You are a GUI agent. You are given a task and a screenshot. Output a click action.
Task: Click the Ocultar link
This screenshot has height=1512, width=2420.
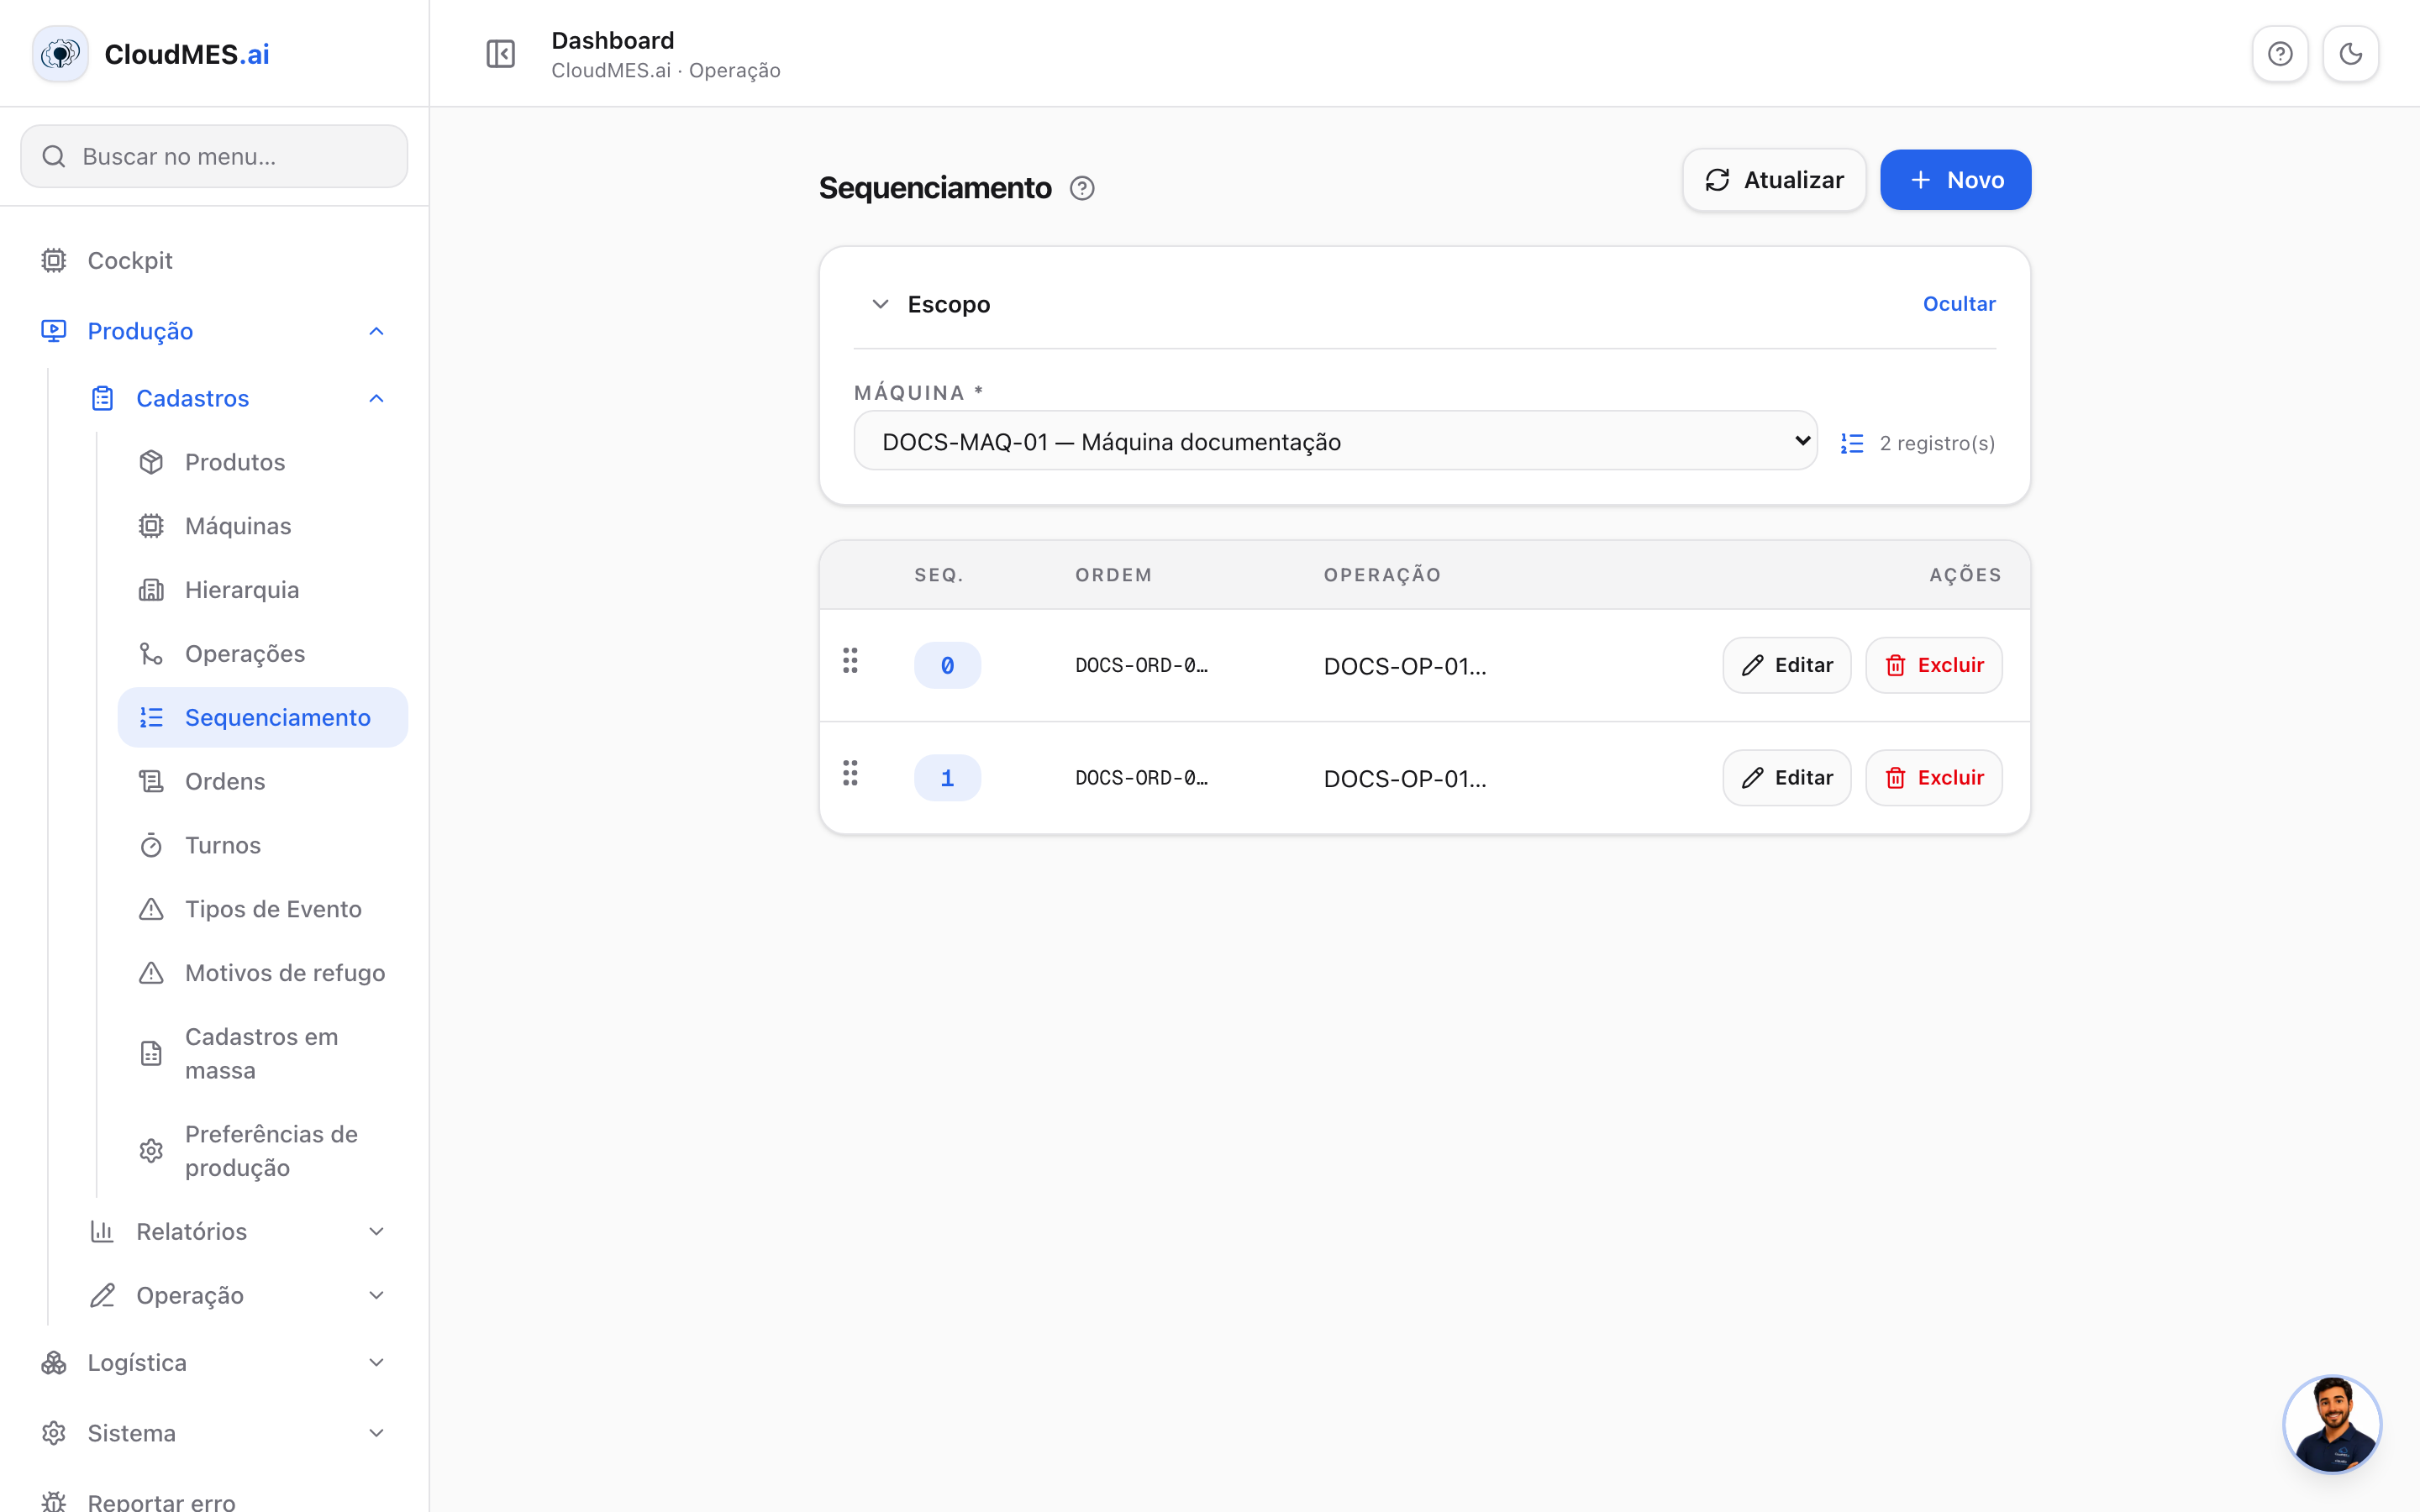click(1959, 304)
